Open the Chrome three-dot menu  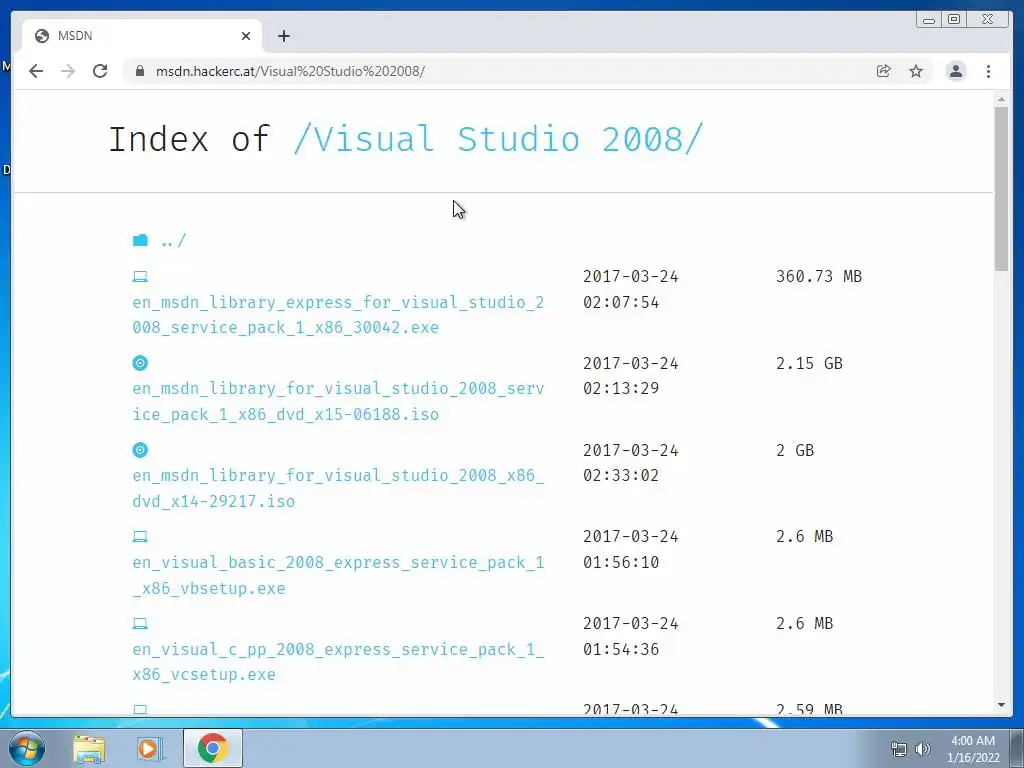(988, 71)
